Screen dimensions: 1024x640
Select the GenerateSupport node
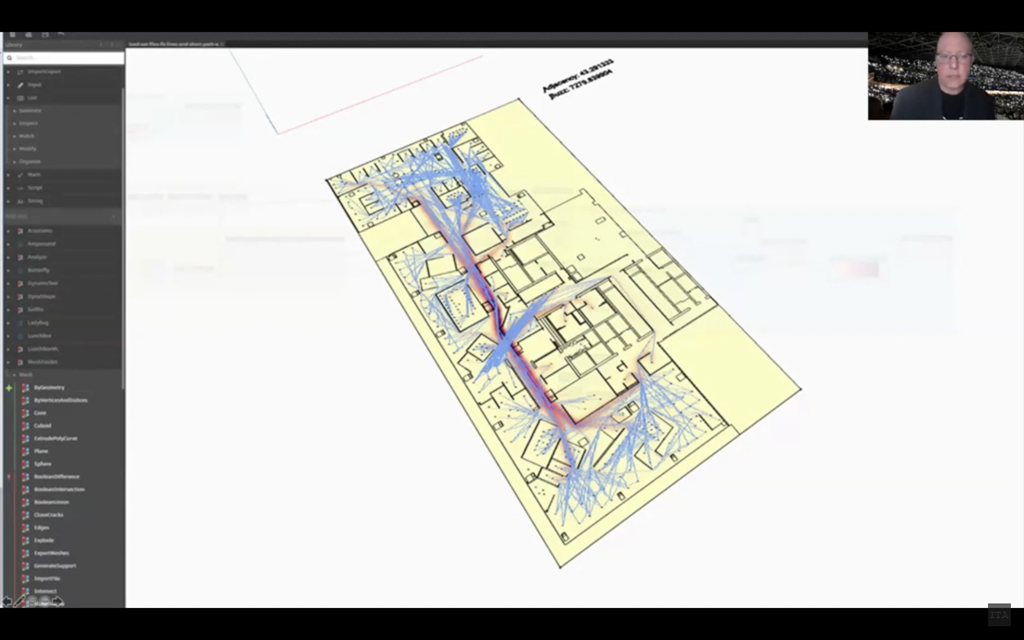[x=54, y=566]
